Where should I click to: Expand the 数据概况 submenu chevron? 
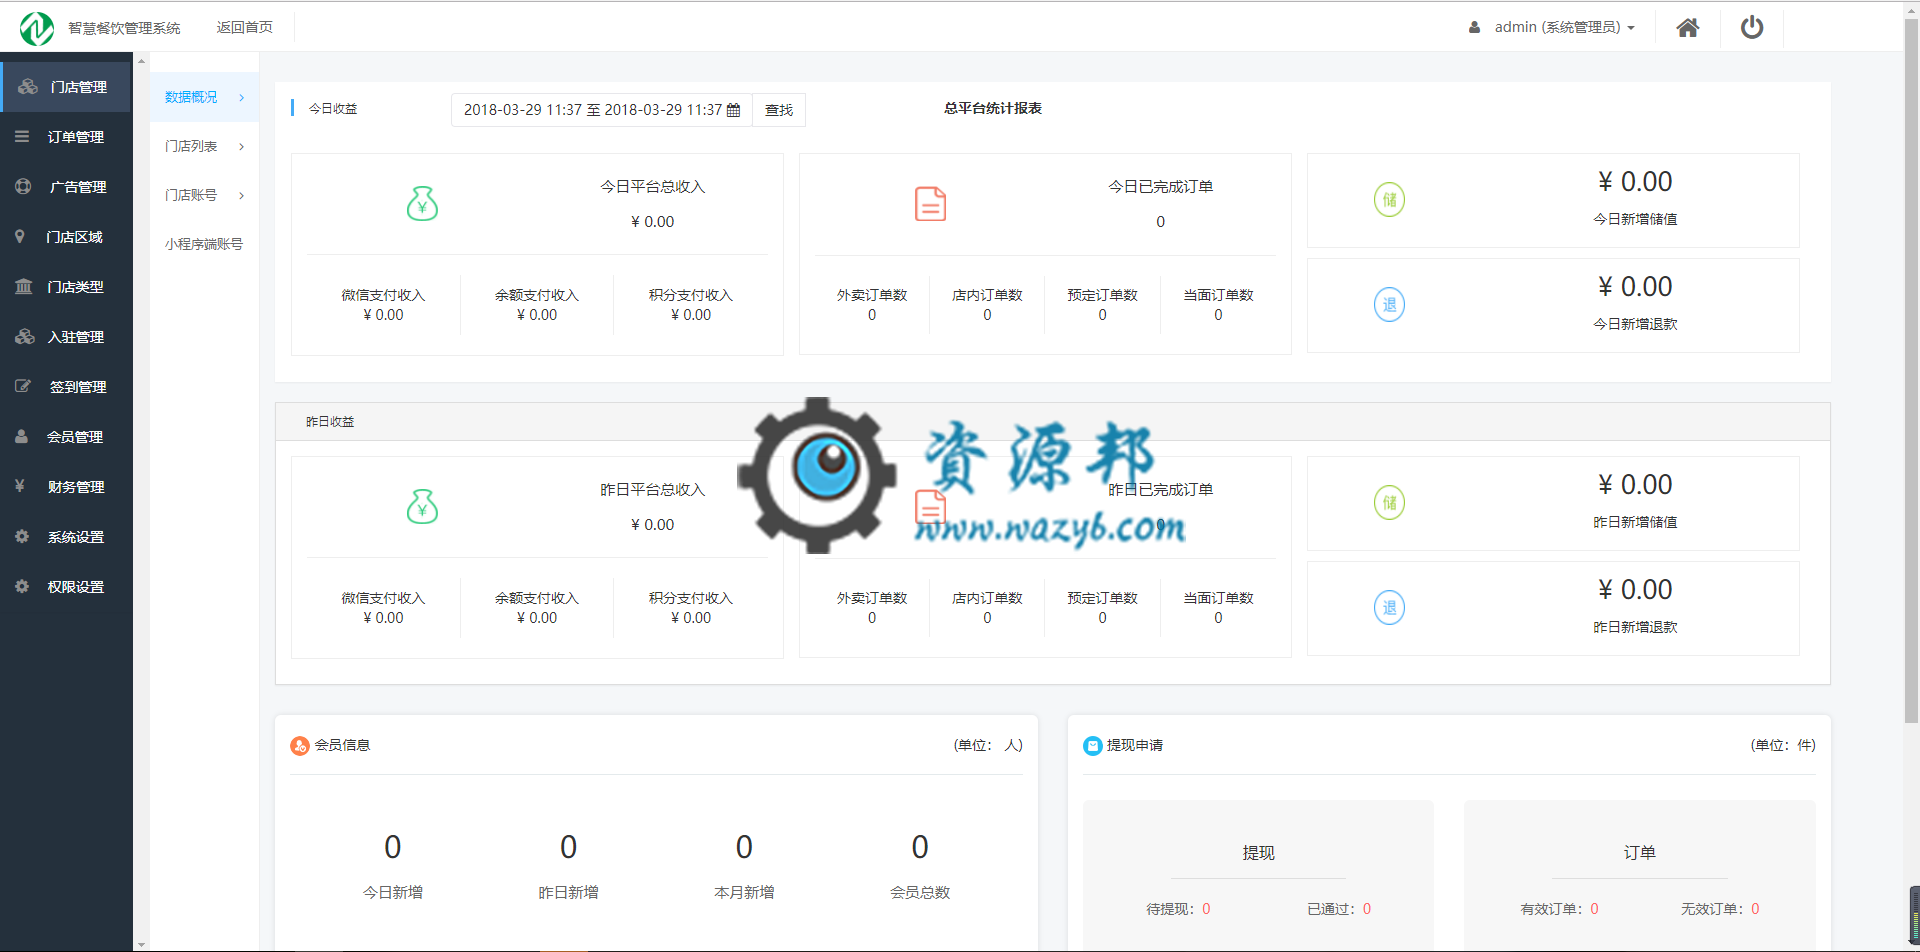click(242, 97)
